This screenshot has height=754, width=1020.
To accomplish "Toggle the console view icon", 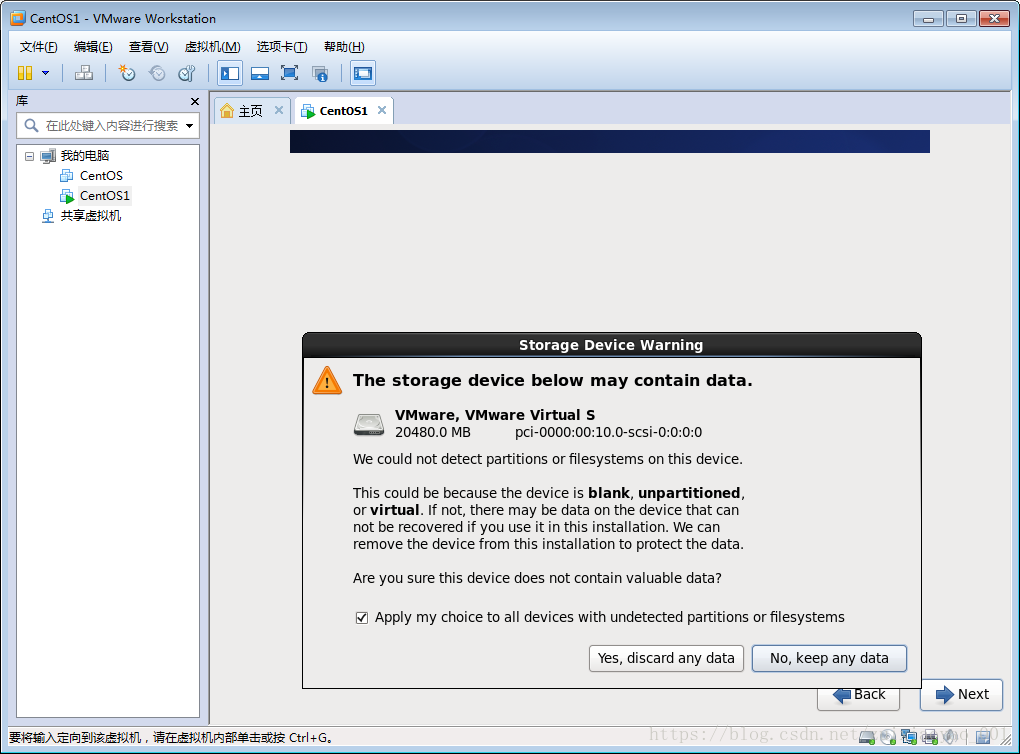I will click(362, 73).
